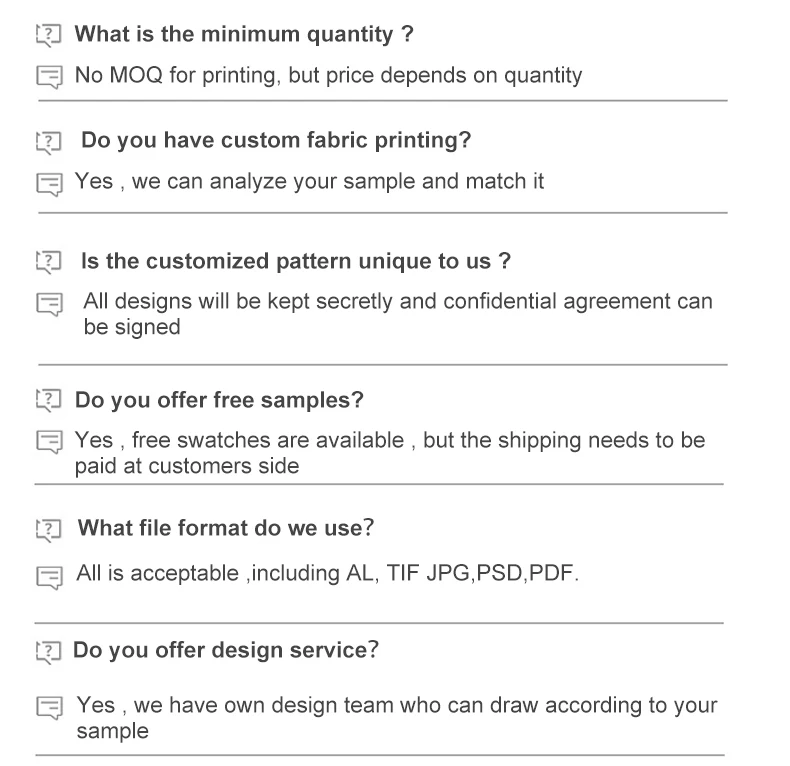Click question icon beside custom fabric printing
The image size is (790, 766).
point(48,142)
